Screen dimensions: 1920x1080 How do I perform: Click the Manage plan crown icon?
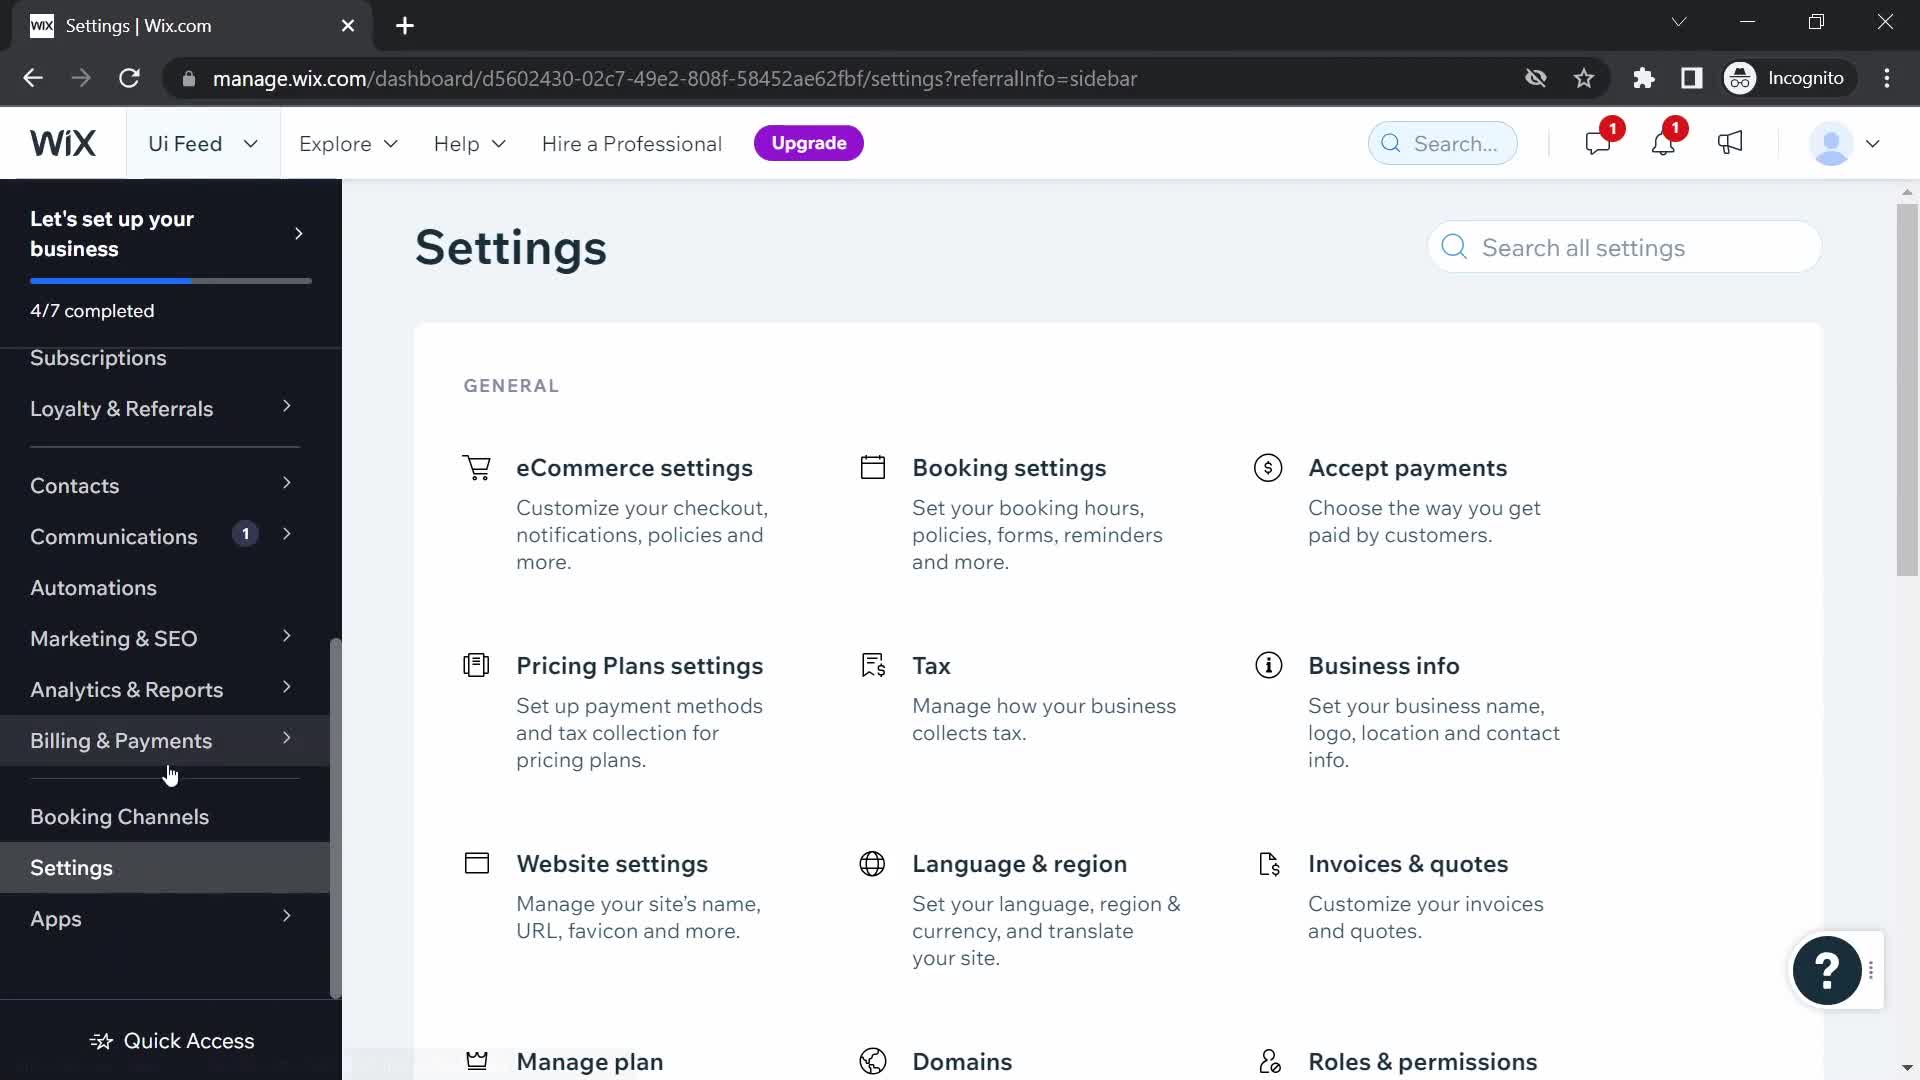477,1061
